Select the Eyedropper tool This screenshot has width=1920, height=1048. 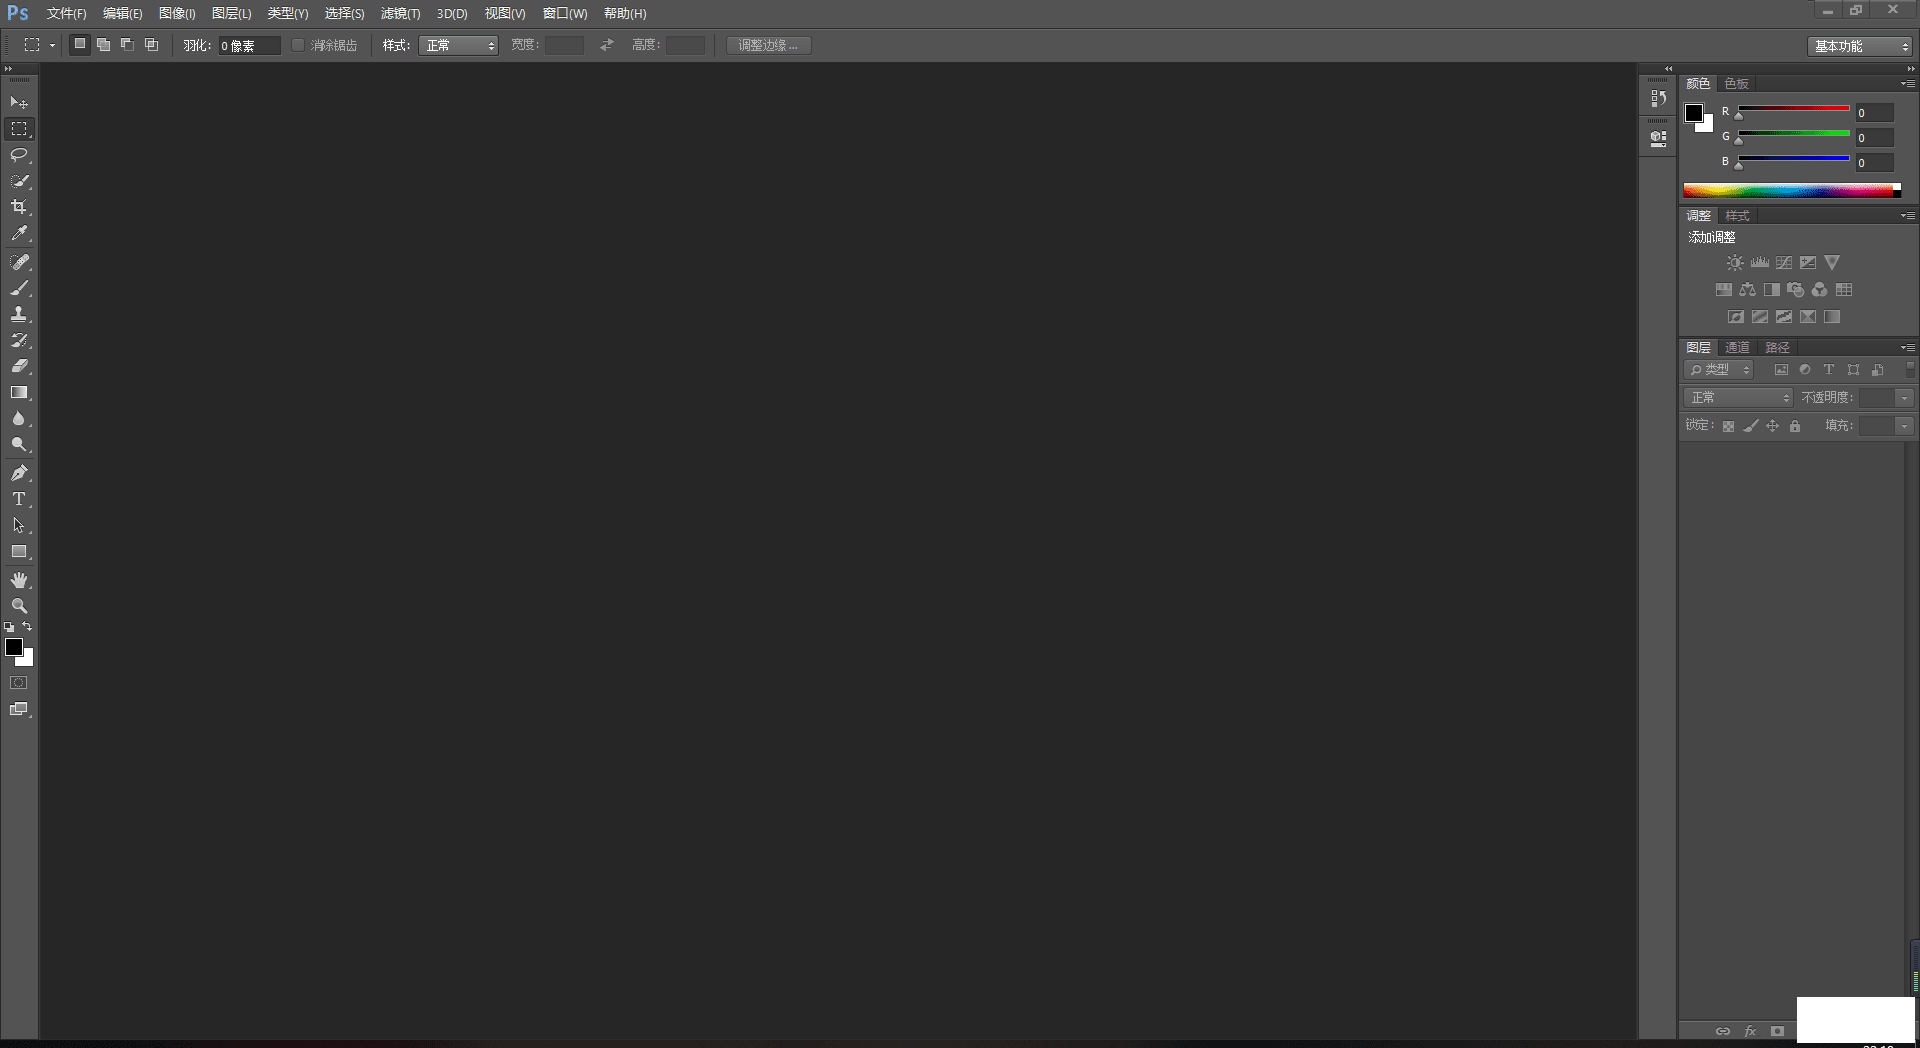point(19,234)
